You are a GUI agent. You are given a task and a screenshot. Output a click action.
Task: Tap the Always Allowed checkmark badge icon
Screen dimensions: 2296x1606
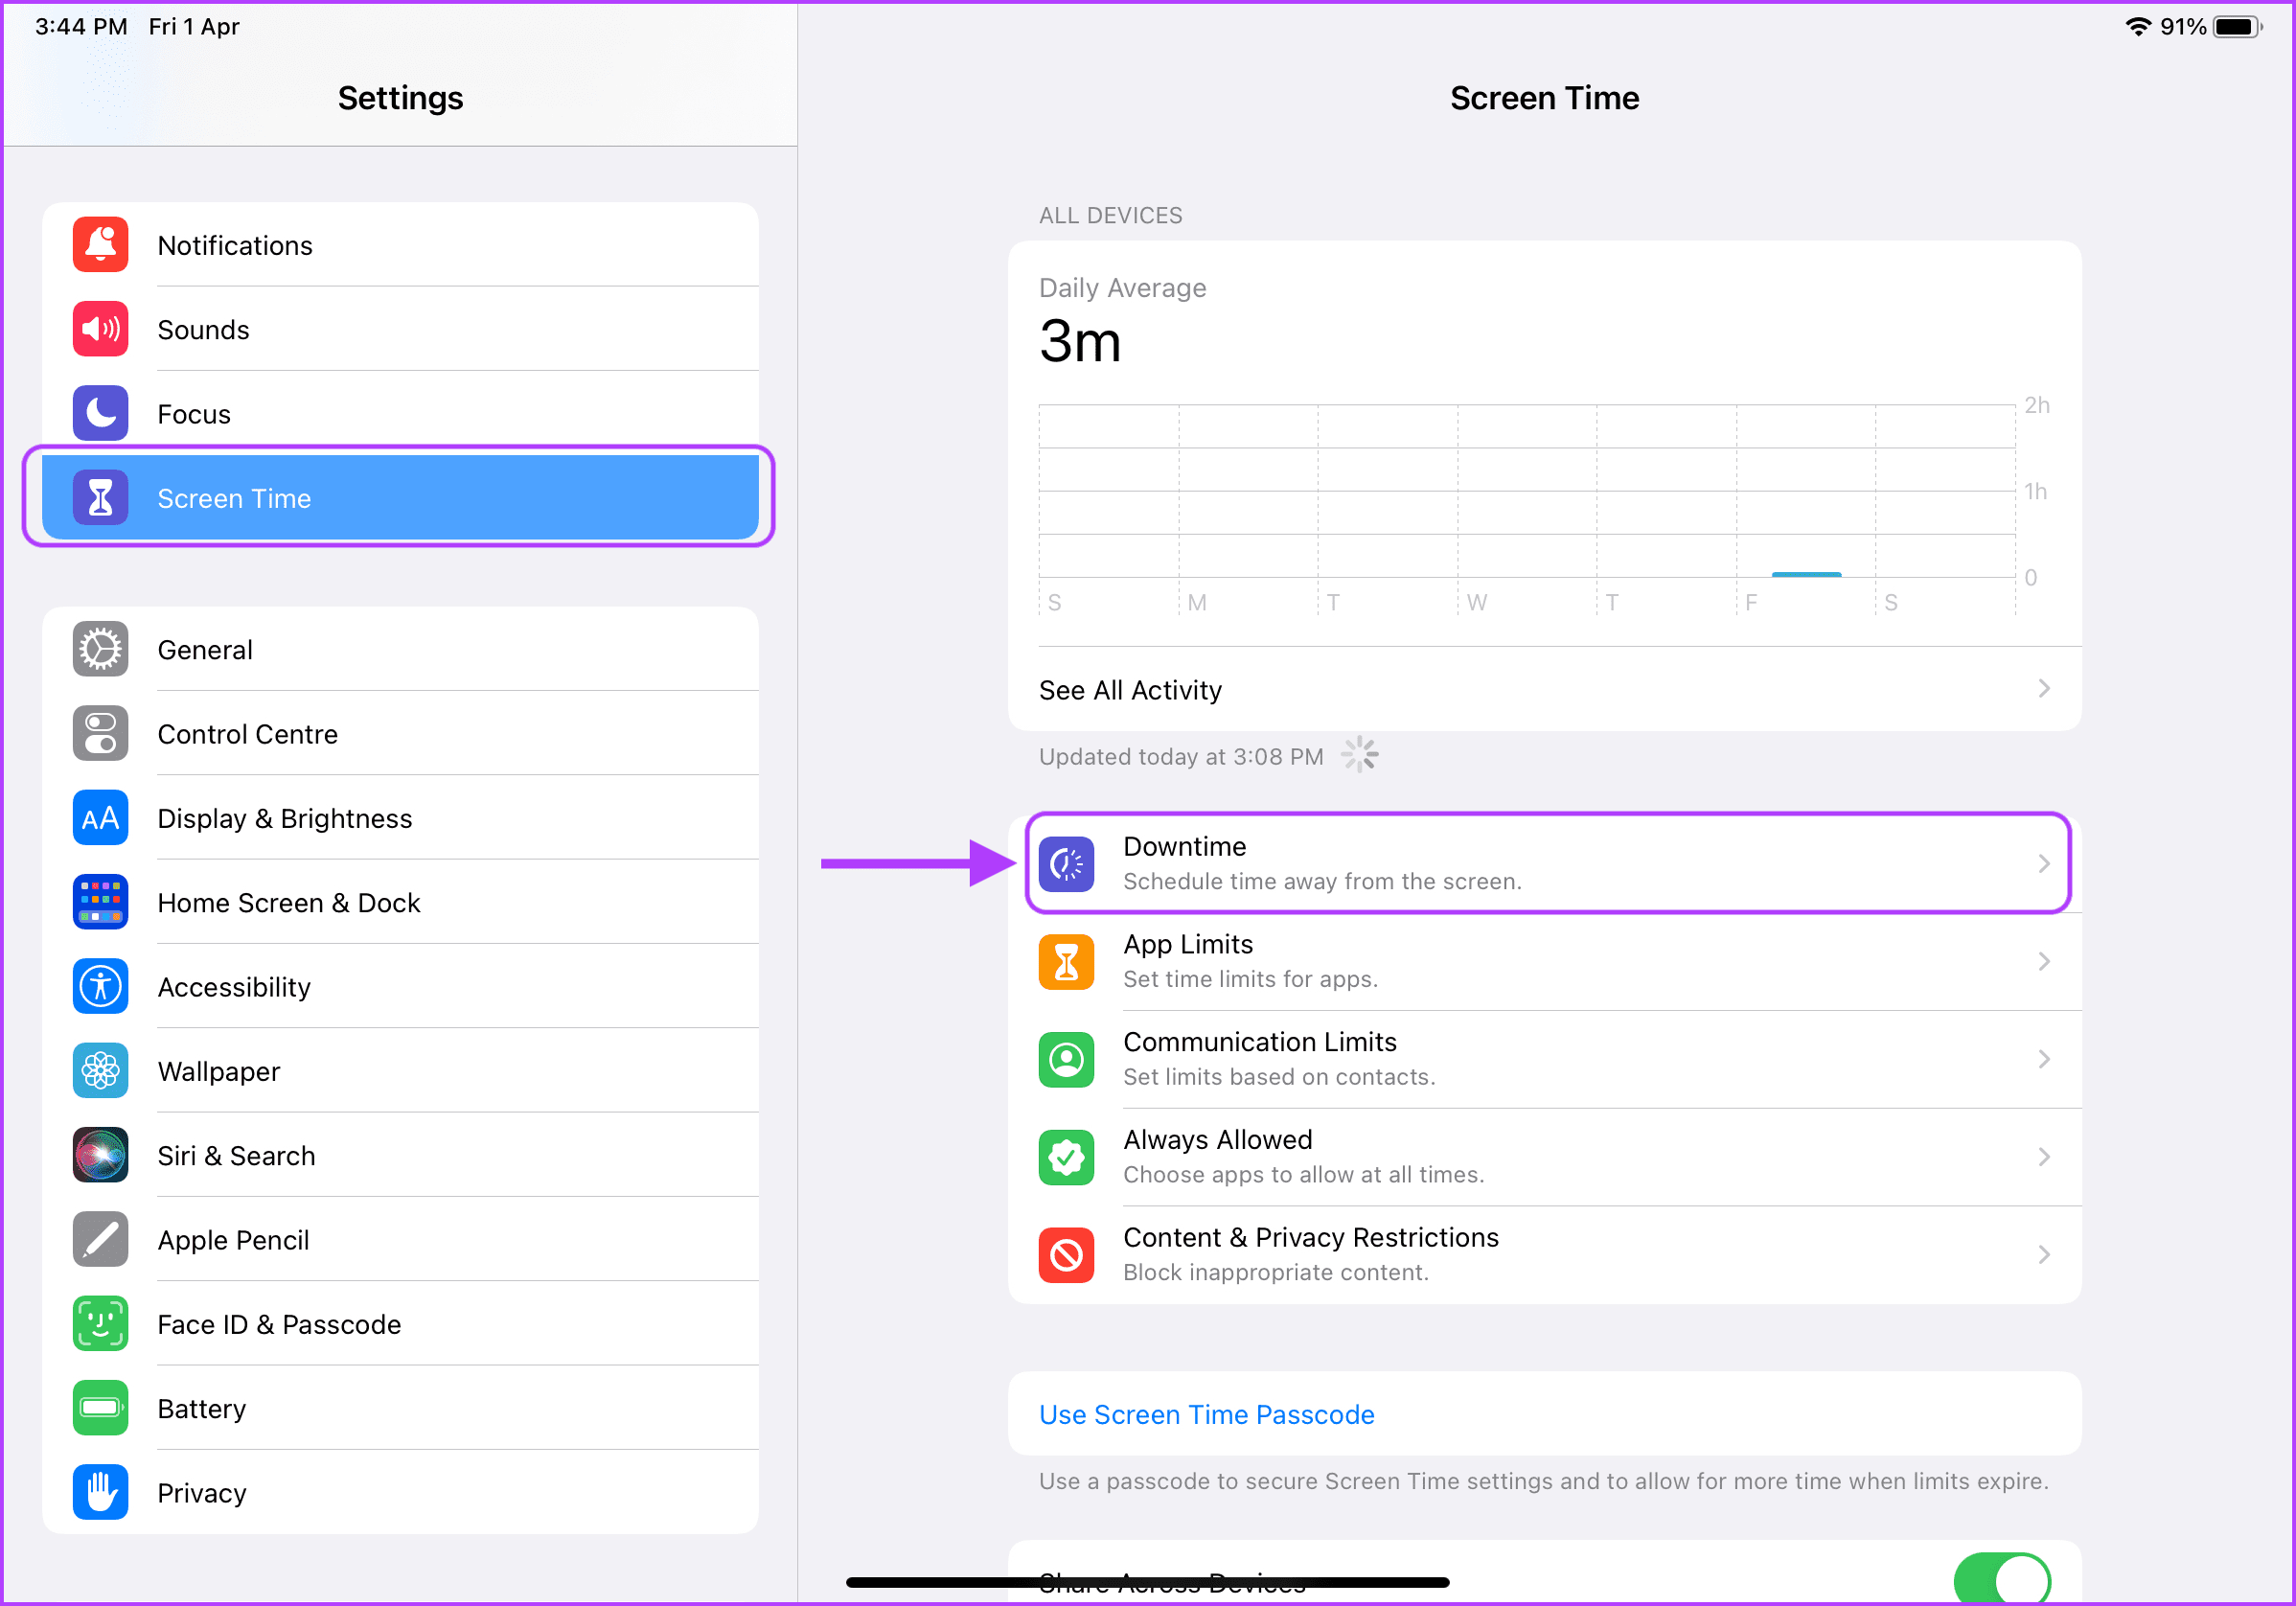coord(1066,1157)
